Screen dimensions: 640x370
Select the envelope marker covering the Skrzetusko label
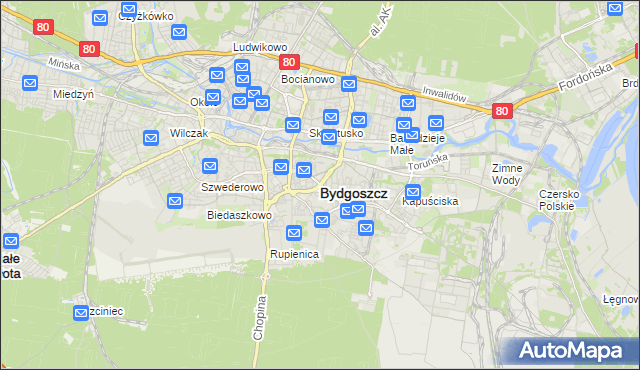(x=329, y=137)
